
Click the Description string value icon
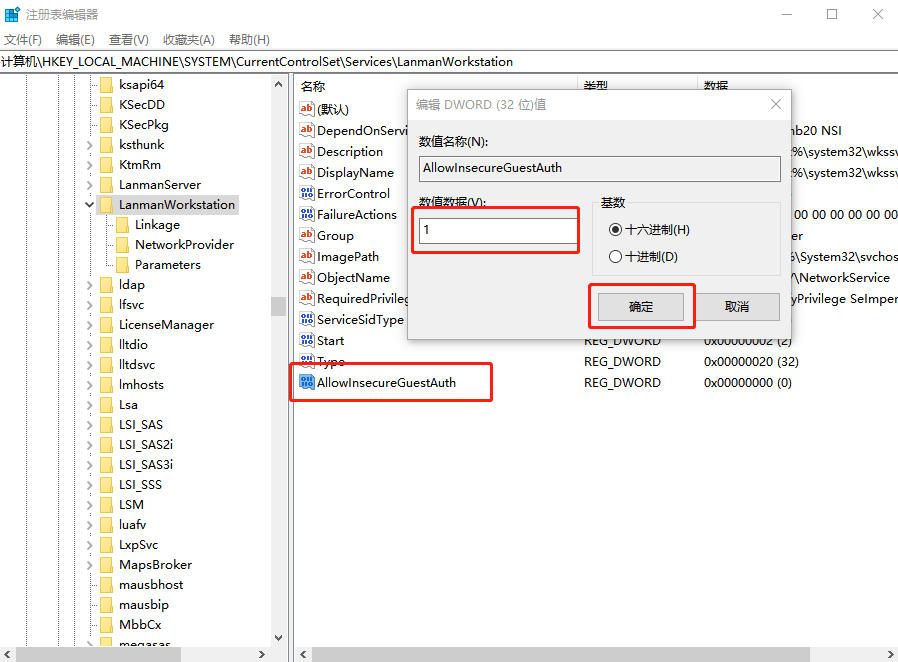click(307, 151)
